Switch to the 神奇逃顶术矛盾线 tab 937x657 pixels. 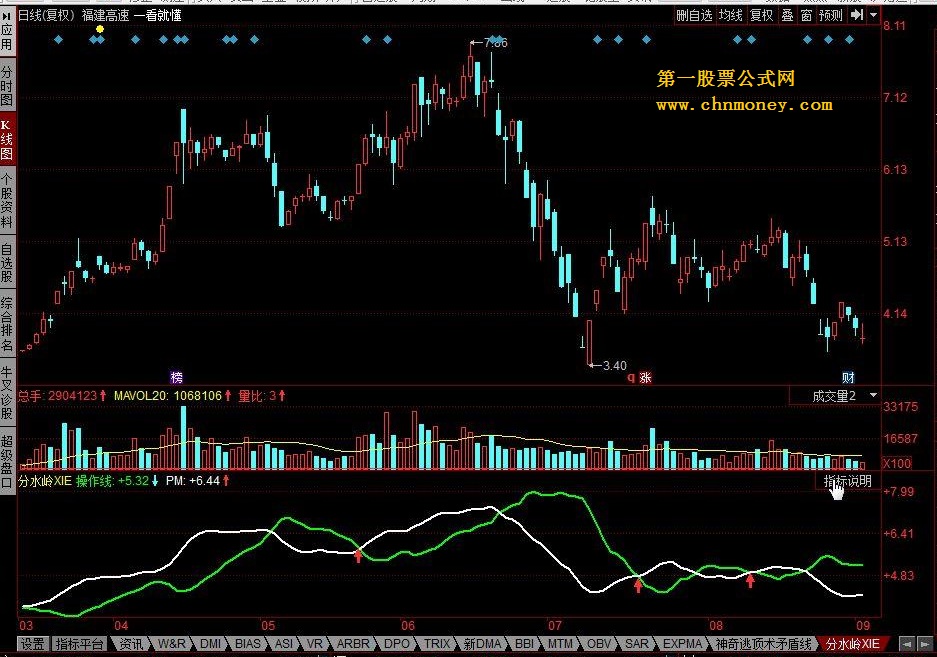(763, 644)
